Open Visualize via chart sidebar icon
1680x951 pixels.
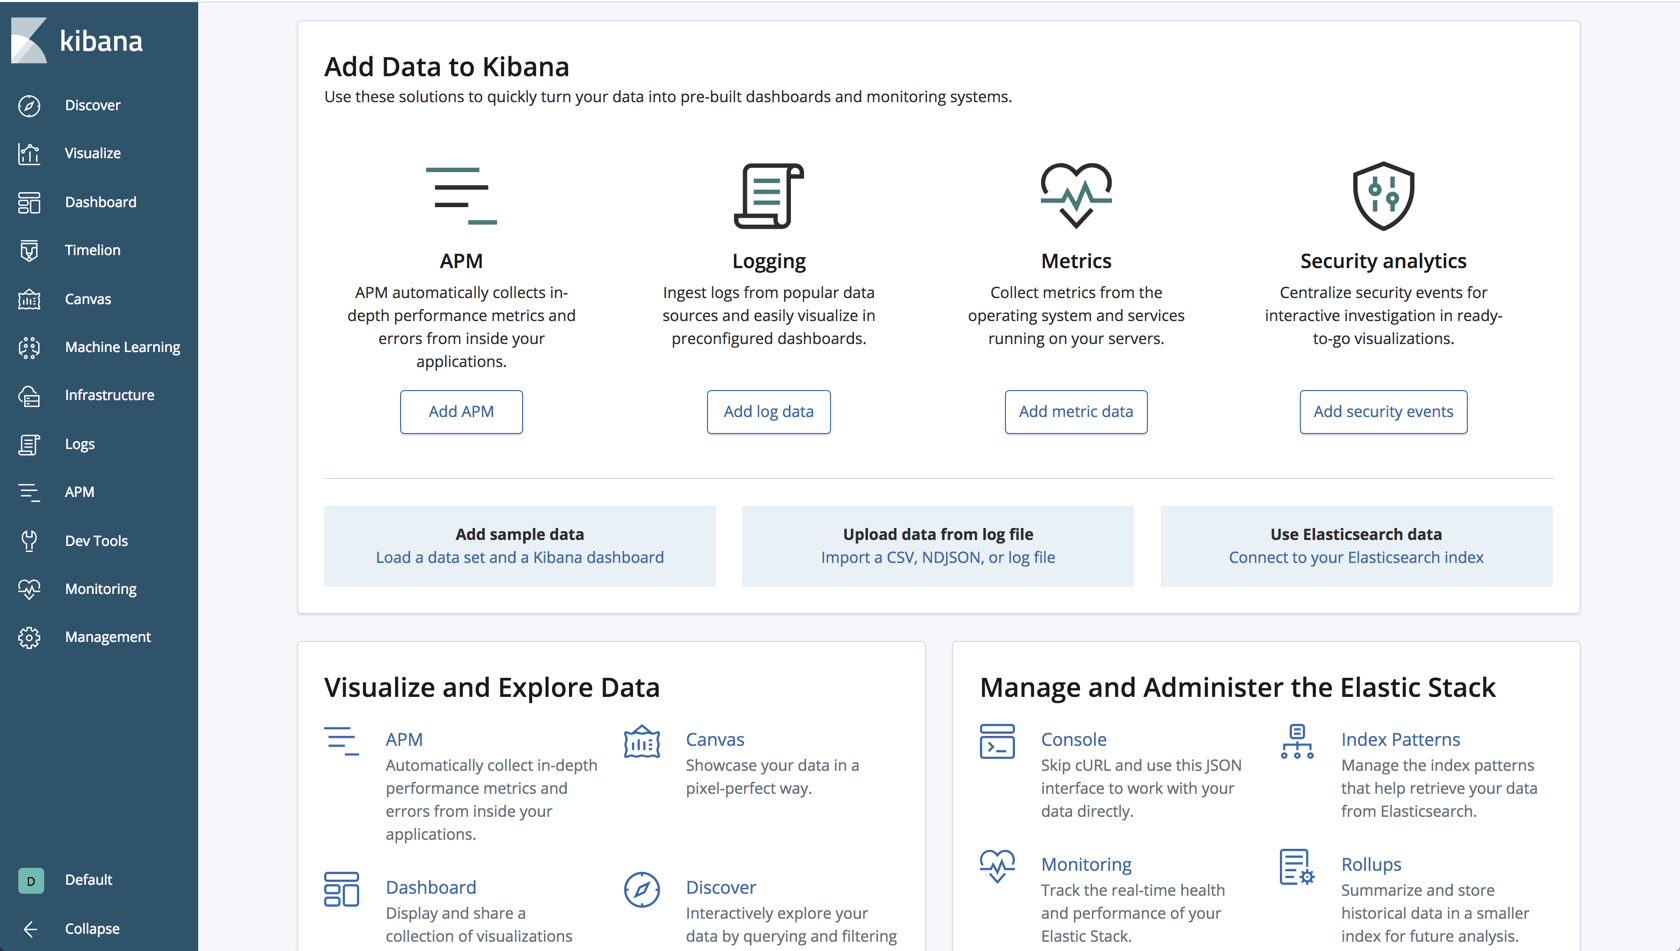tap(29, 153)
